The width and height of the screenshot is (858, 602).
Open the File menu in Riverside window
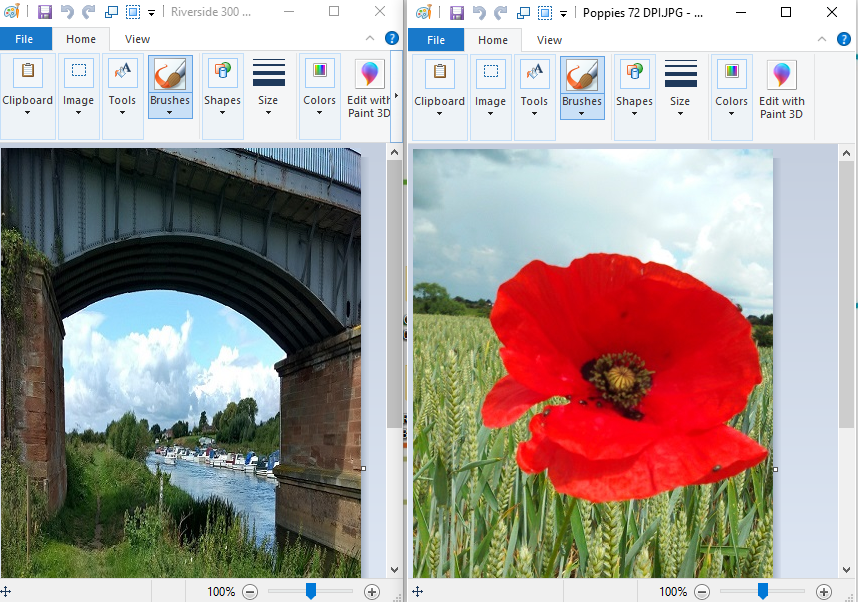click(25, 39)
